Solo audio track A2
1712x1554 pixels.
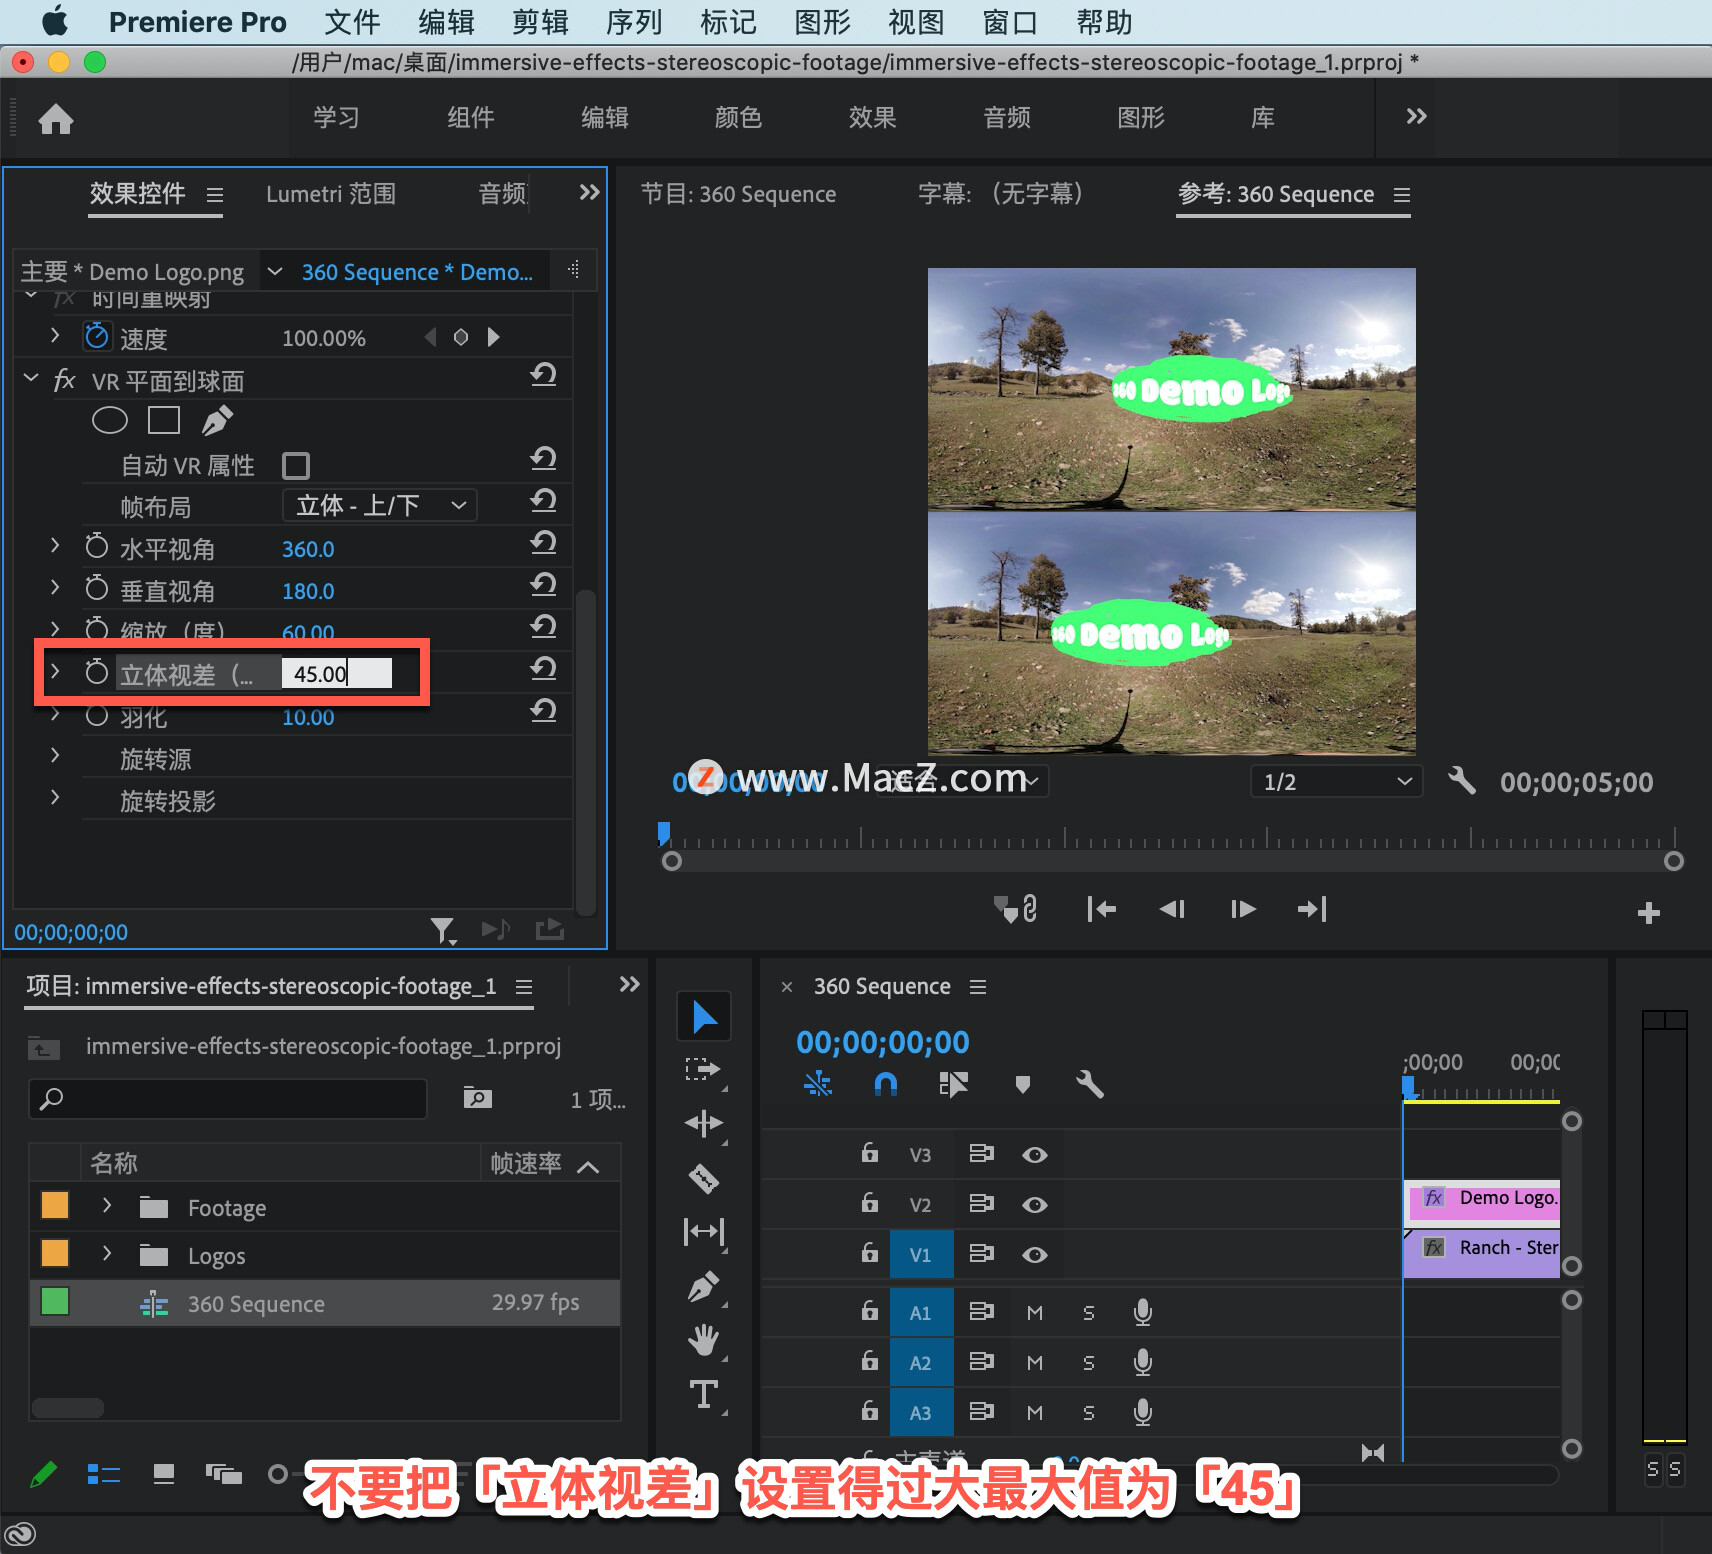[x=1089, y=1363]
